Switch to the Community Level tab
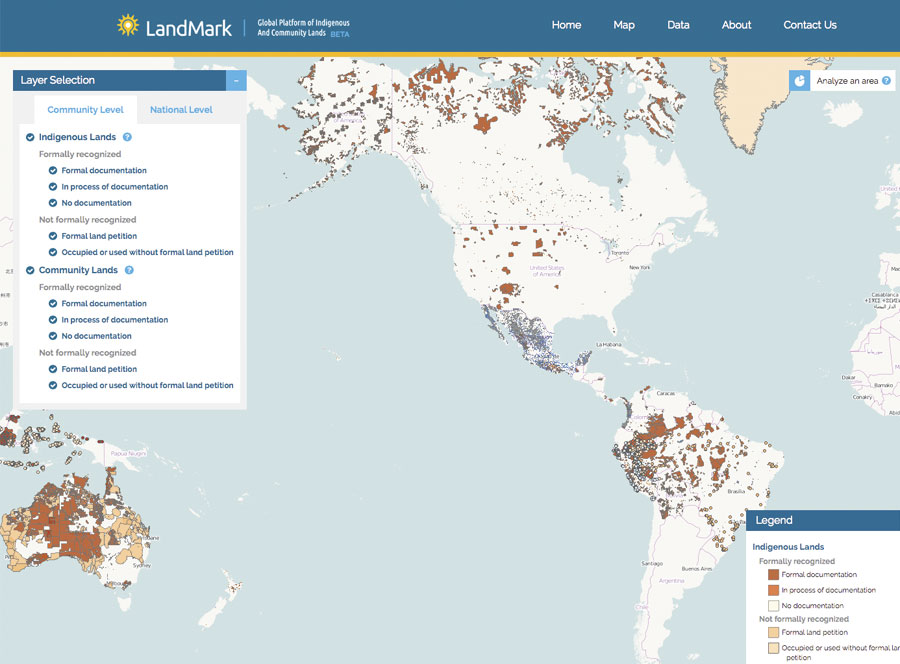Image resolution: width=900 pixels, height=664 pixels. pos(86,110)
